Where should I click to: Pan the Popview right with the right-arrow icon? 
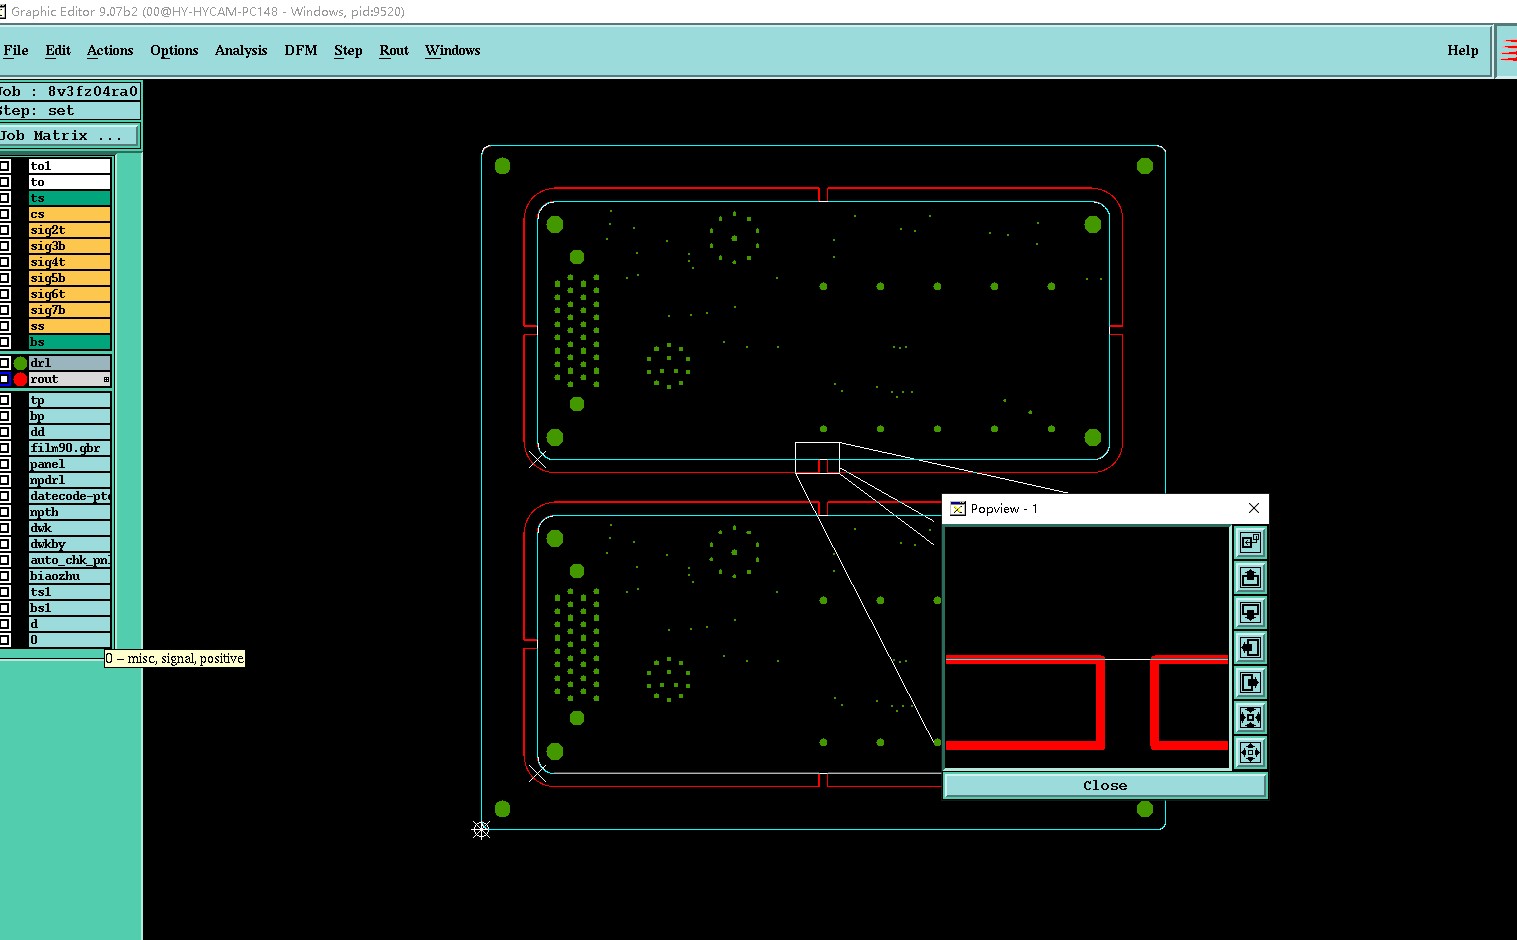(x=1250, y=683)
